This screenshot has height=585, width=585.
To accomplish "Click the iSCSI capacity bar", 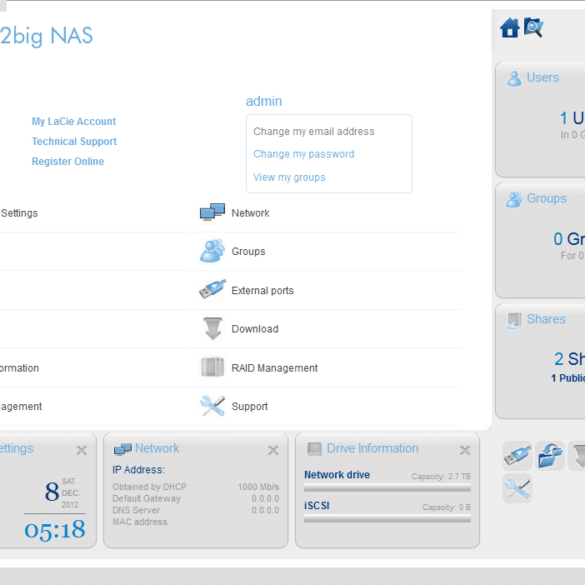I will click(387, 519).
